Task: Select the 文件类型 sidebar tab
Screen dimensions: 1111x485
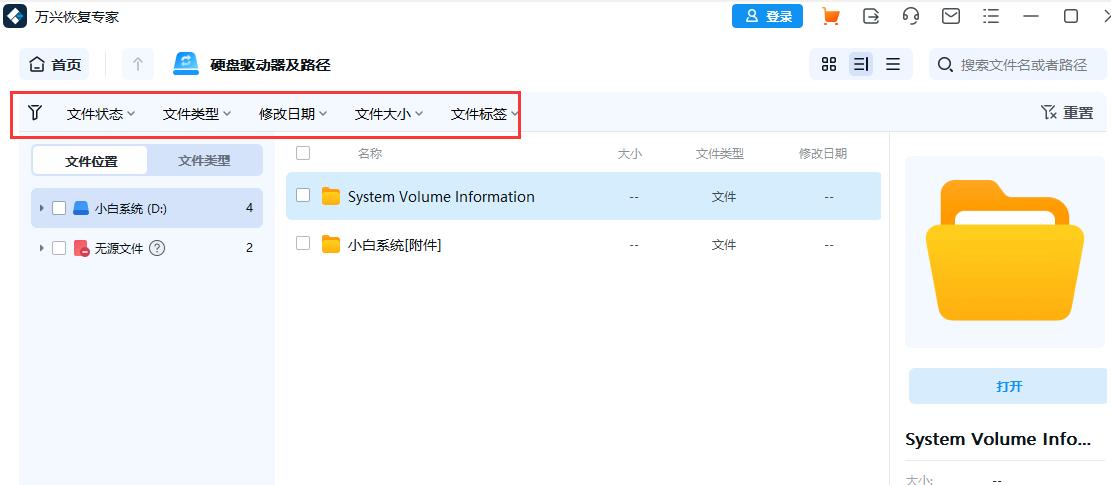Action: [x=204, y=161]
